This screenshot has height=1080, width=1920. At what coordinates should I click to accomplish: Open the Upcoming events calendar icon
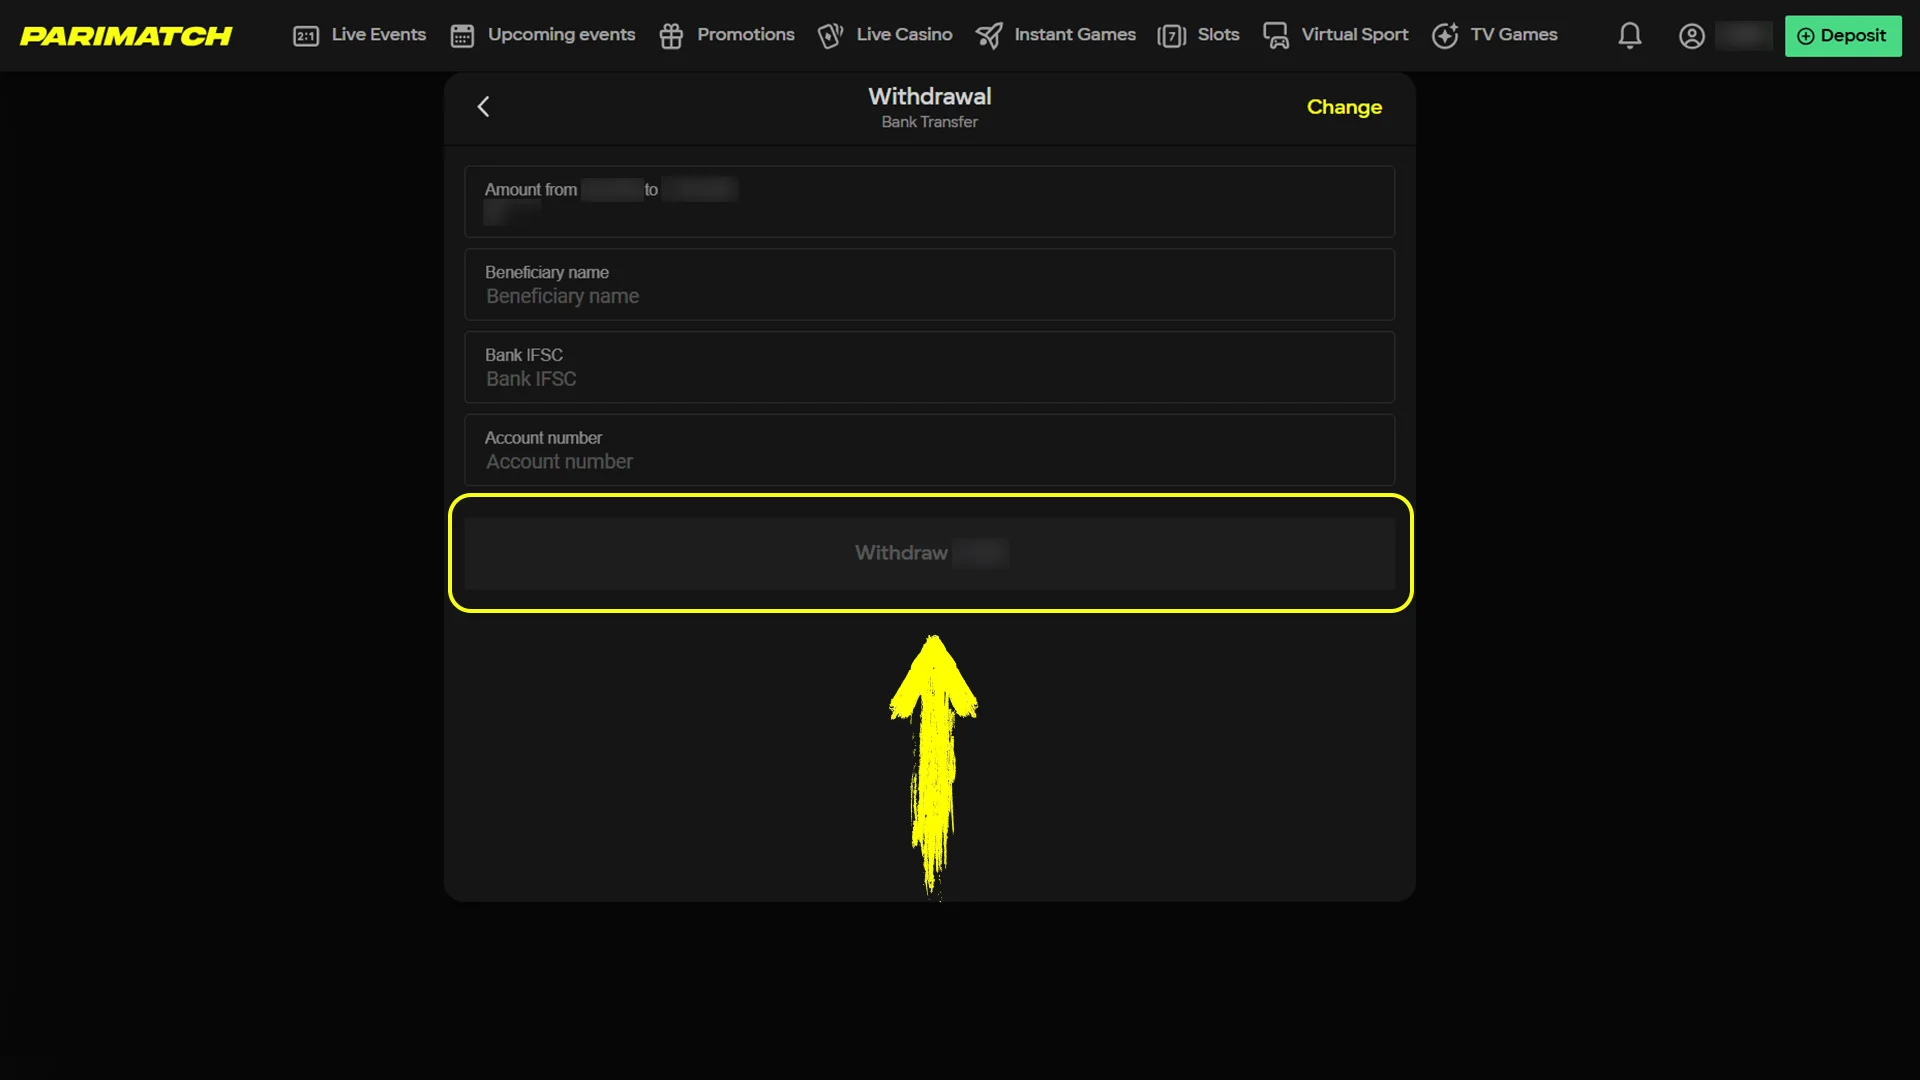[462, 35]
